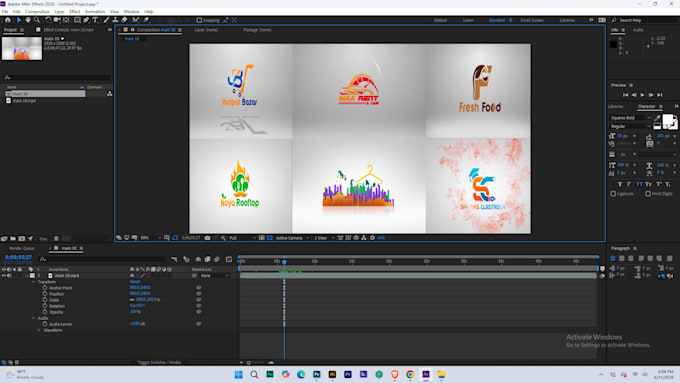680x383 pixels.
Task: Click current time indicator on timeline ruler
Action: click(x=284, y=262)
